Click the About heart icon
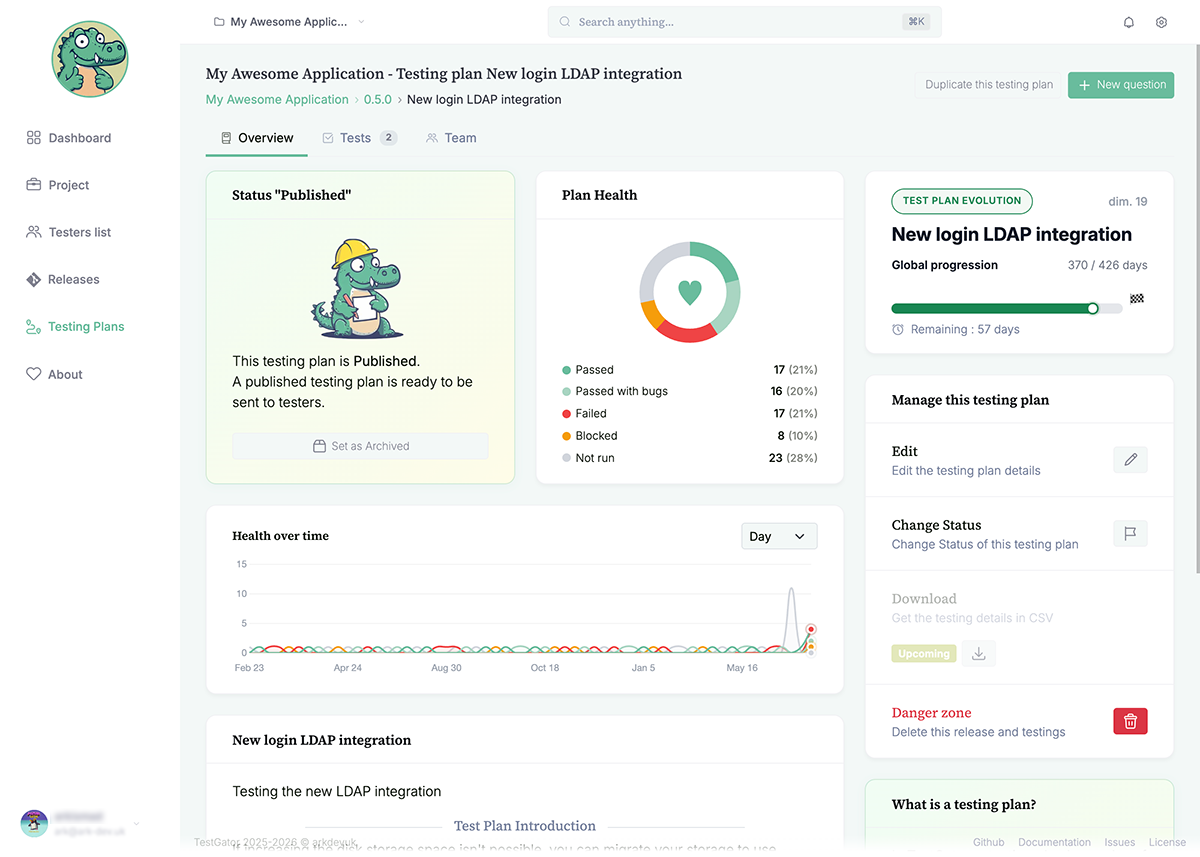The height and width of the screenshot is (857, 1200). tap(34, 374)
